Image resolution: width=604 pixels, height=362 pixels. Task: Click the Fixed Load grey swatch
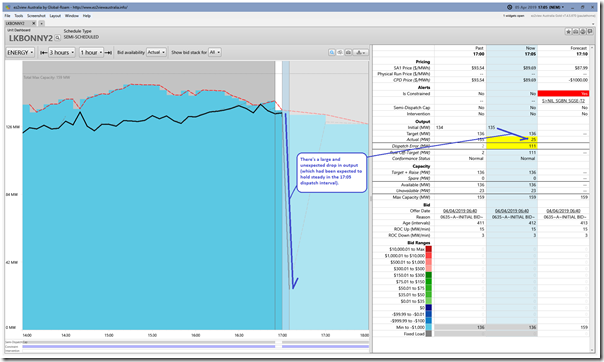428,334
